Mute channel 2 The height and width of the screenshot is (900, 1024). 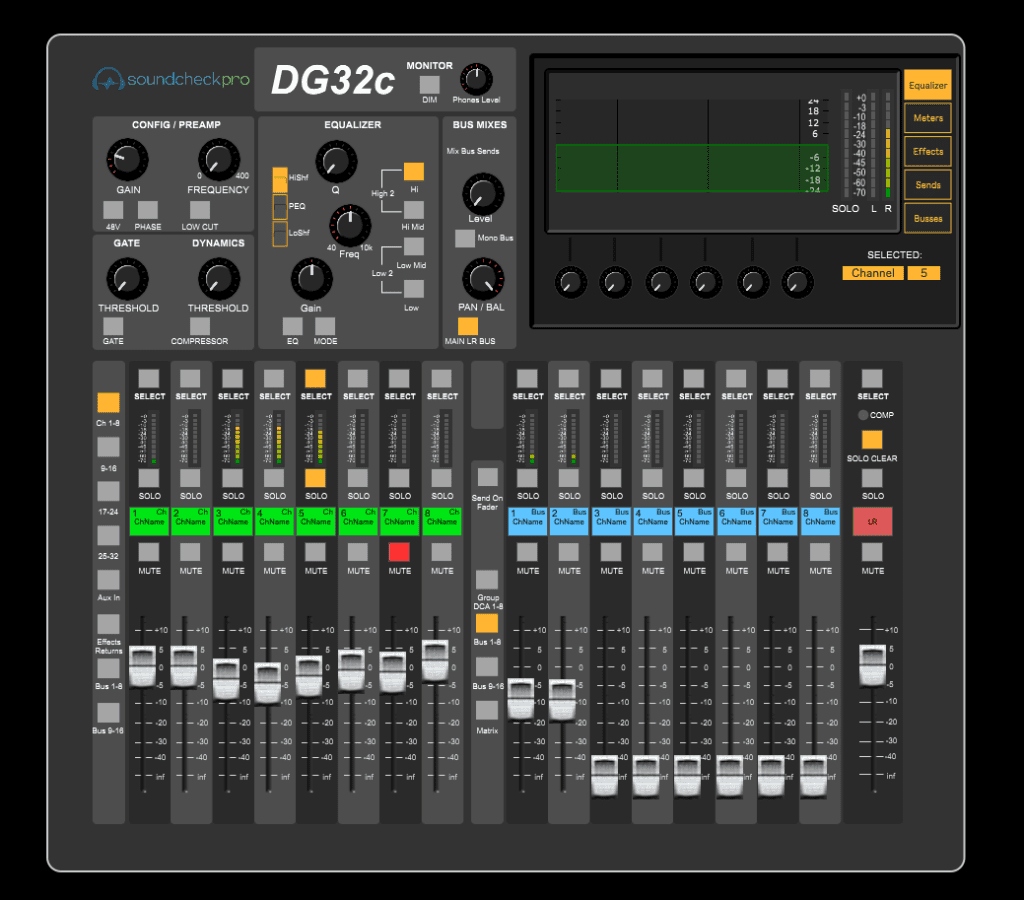(x=190, y=552)
